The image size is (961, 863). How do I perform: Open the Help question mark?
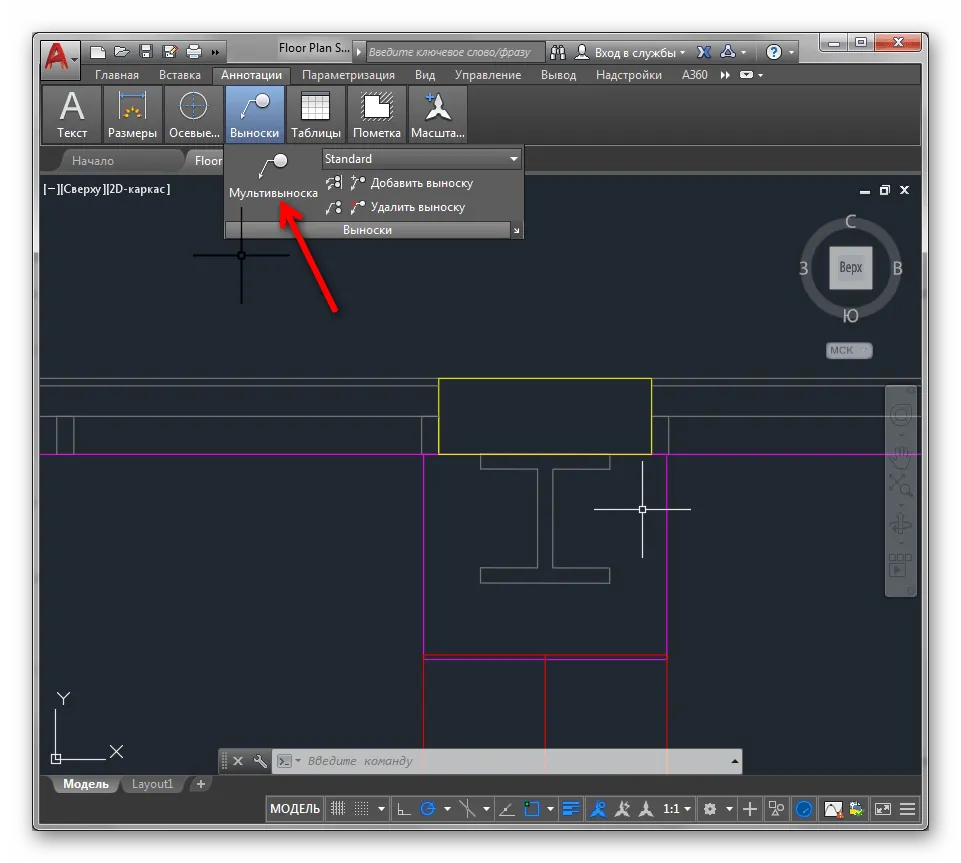tap(774, 52)
